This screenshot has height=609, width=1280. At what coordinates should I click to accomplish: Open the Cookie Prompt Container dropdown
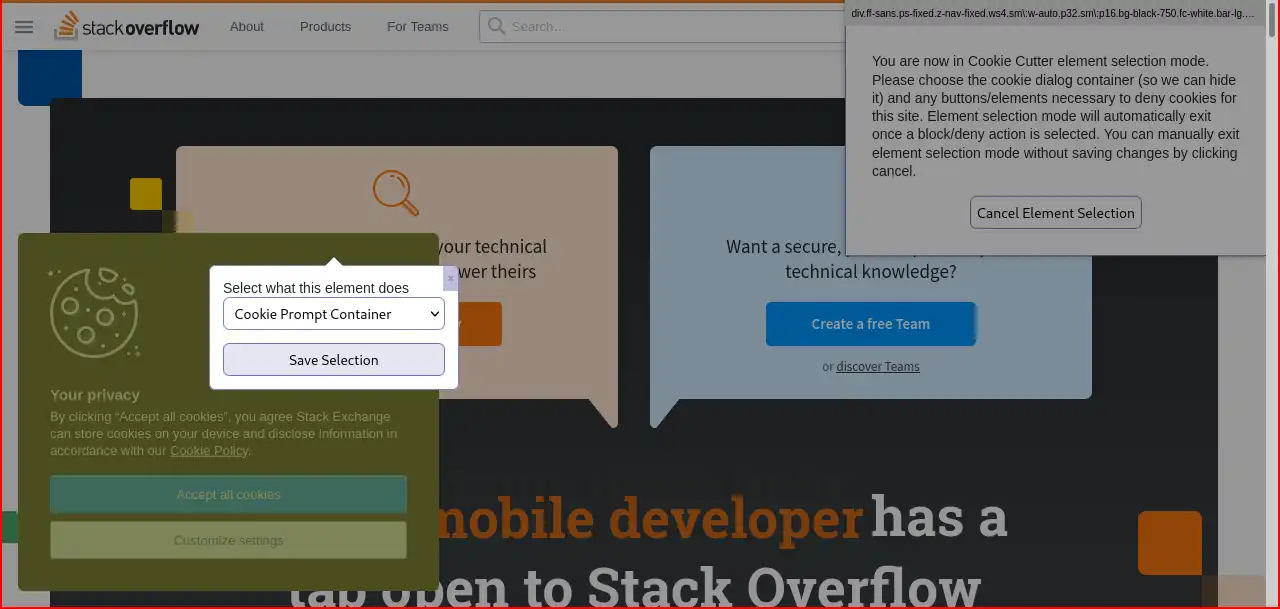coord(334,314)
